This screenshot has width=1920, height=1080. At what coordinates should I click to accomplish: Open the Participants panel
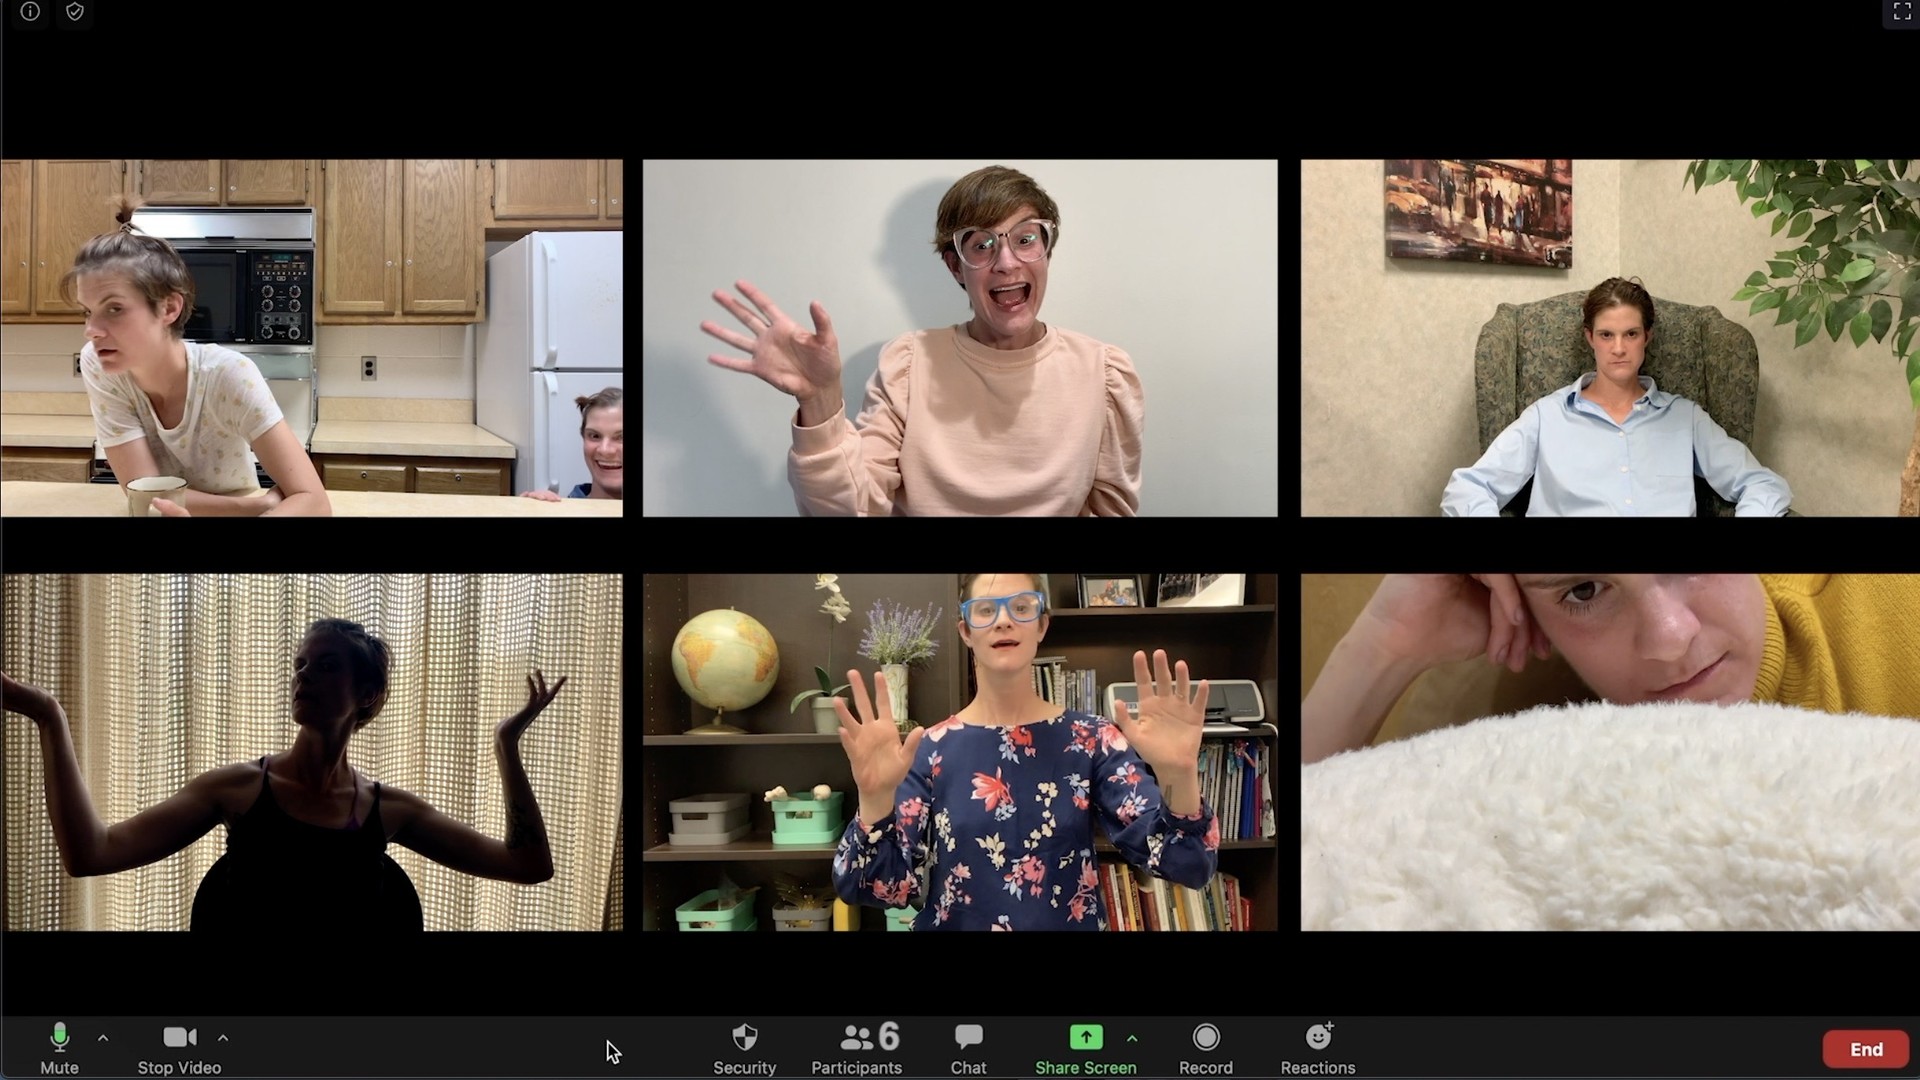click(x=857, y=1049)
